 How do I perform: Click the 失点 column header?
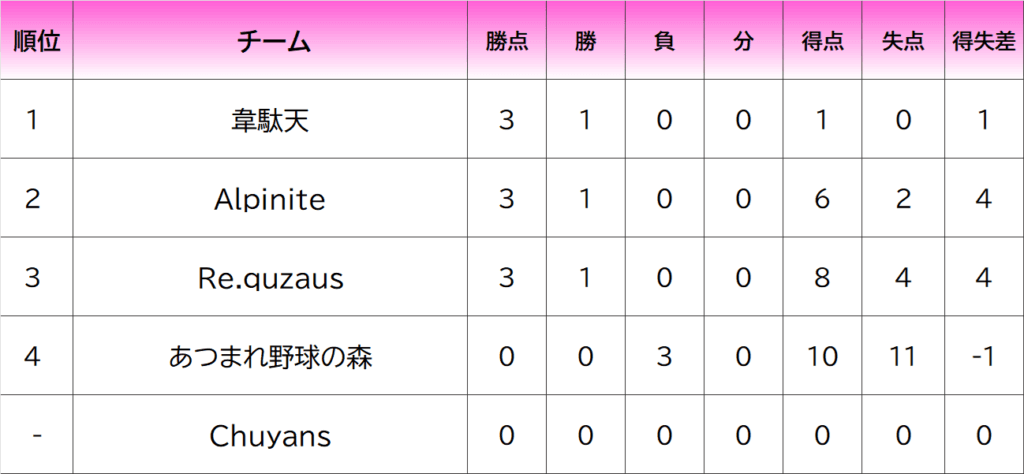coord(902,41)
